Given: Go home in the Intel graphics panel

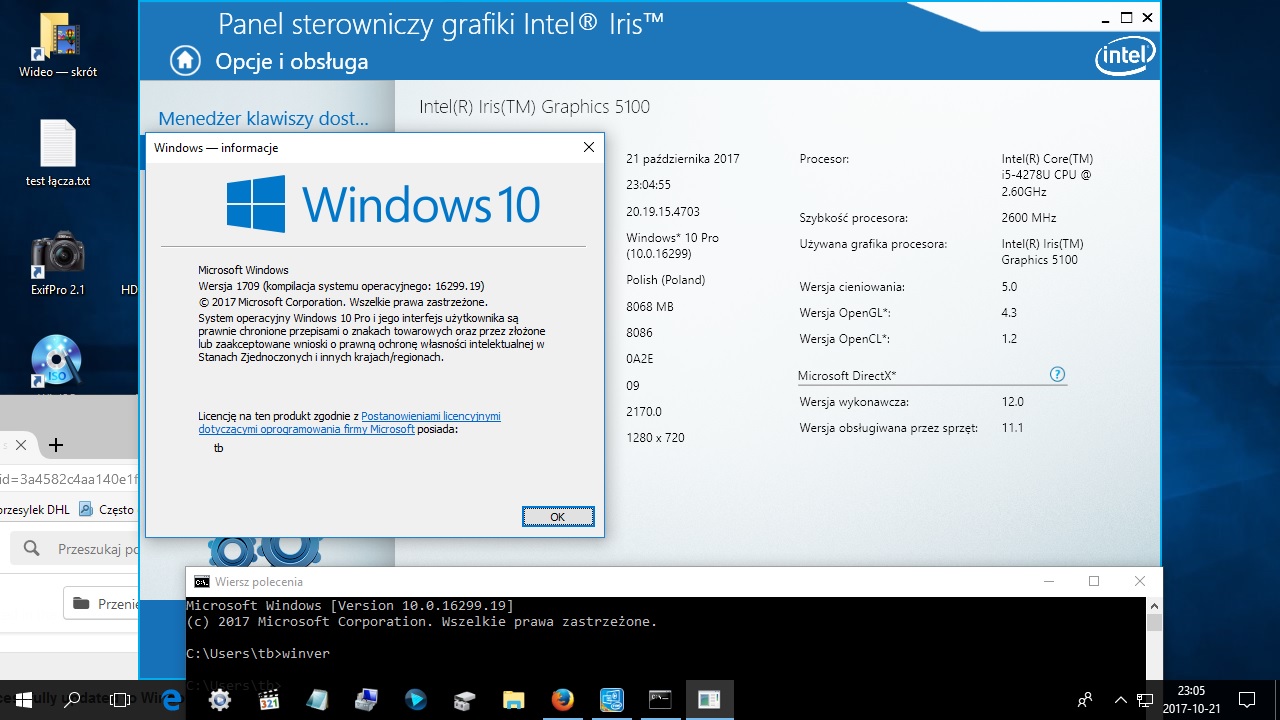Looking at the screenshot, I should point(185,61).
